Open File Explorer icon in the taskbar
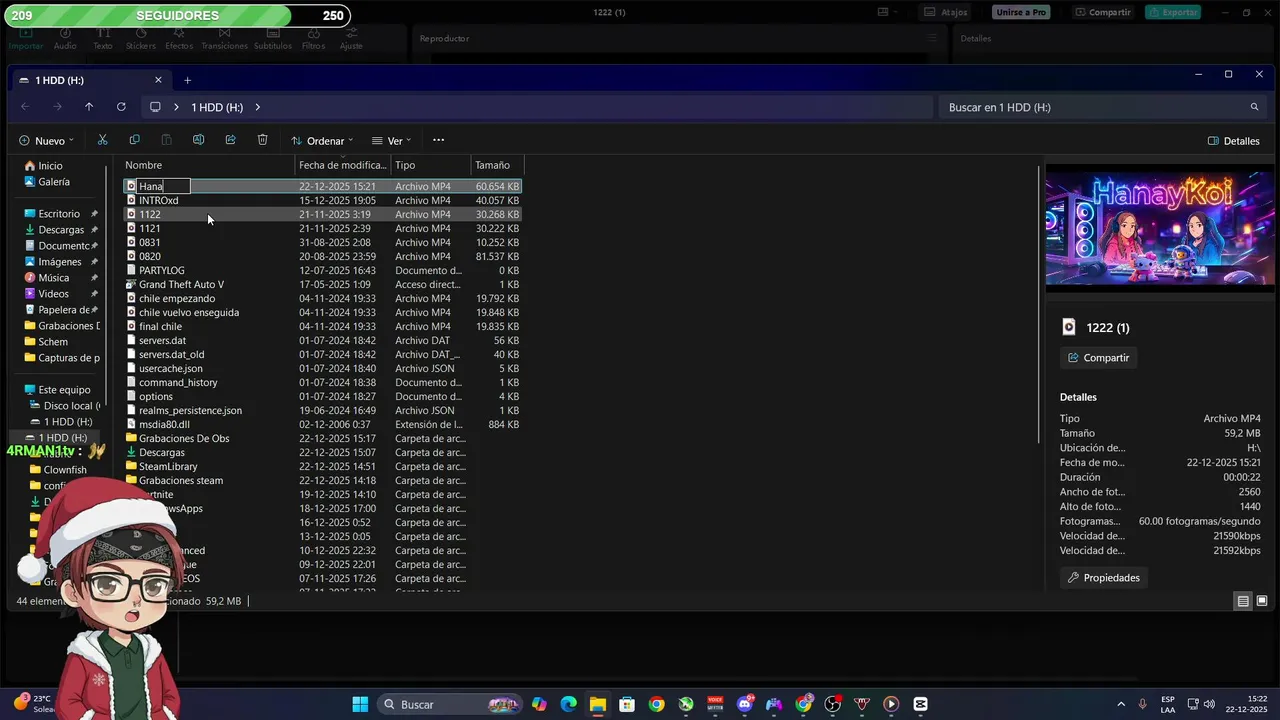The image size is (1280, 720). click(597, 704)
